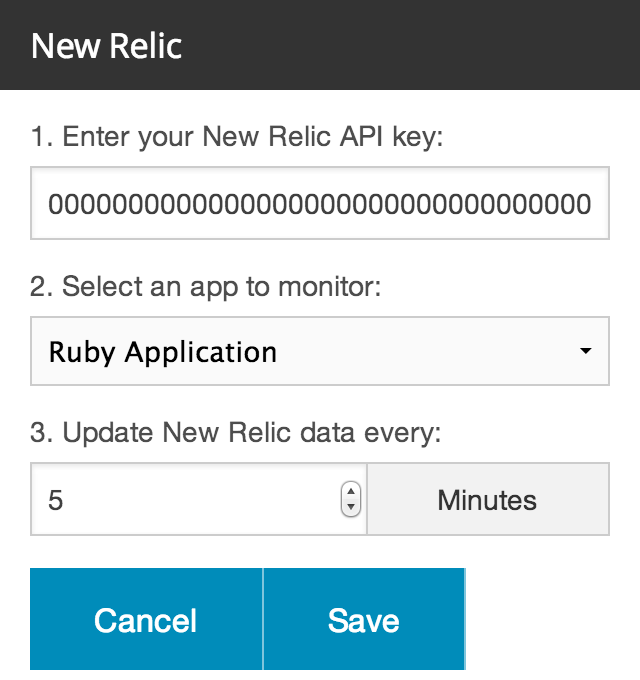The image size is (640, 680).
Task: Increase the update interval with the up arrow
Action: click(351, 492)
